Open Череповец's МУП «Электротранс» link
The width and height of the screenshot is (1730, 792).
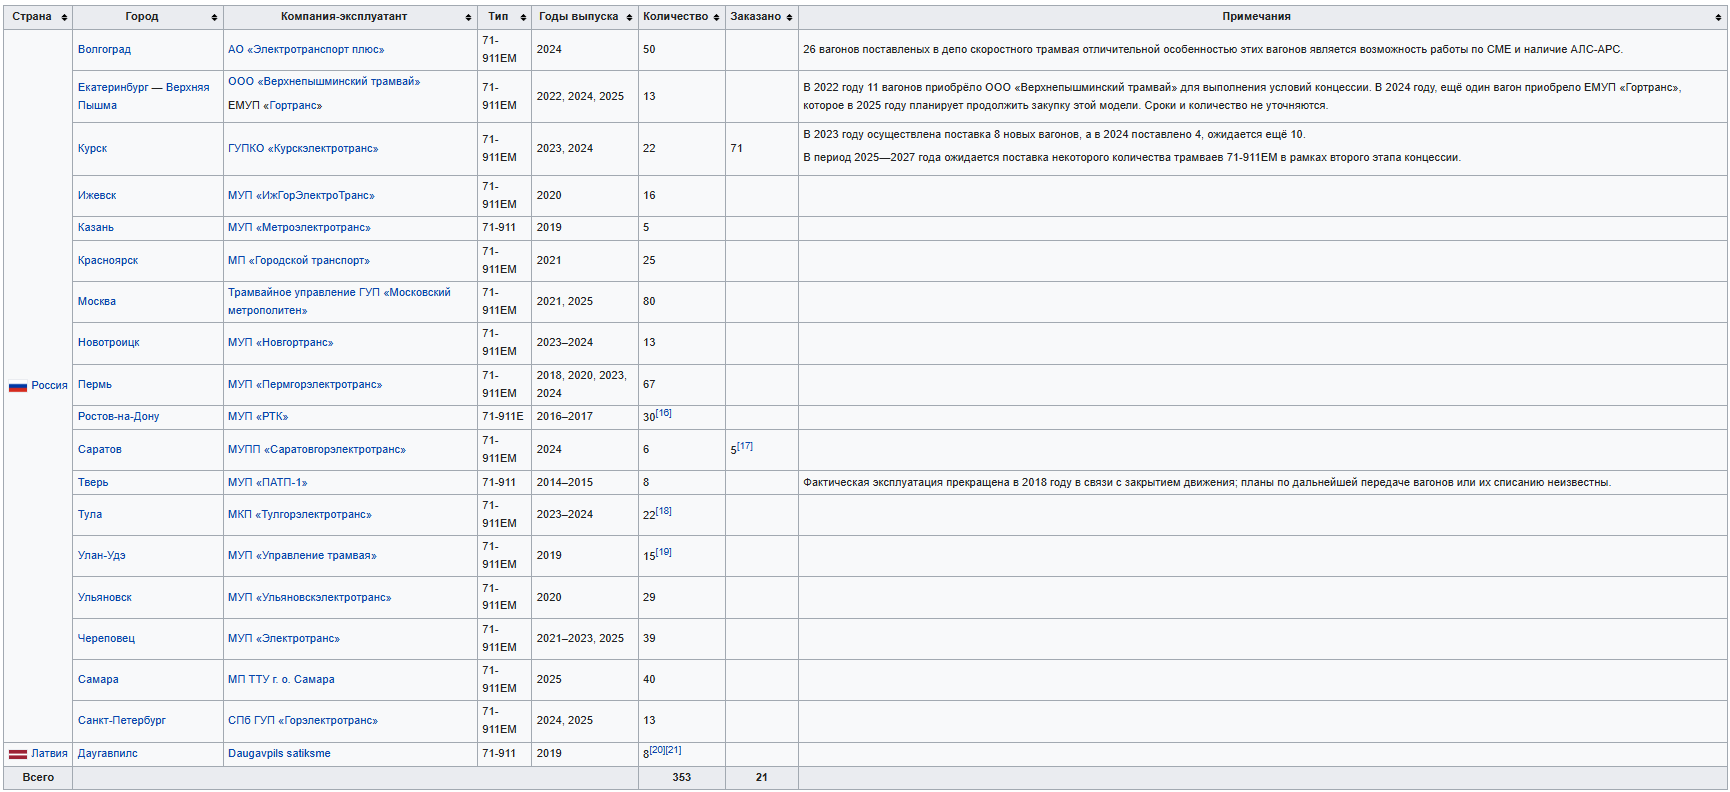284,638
